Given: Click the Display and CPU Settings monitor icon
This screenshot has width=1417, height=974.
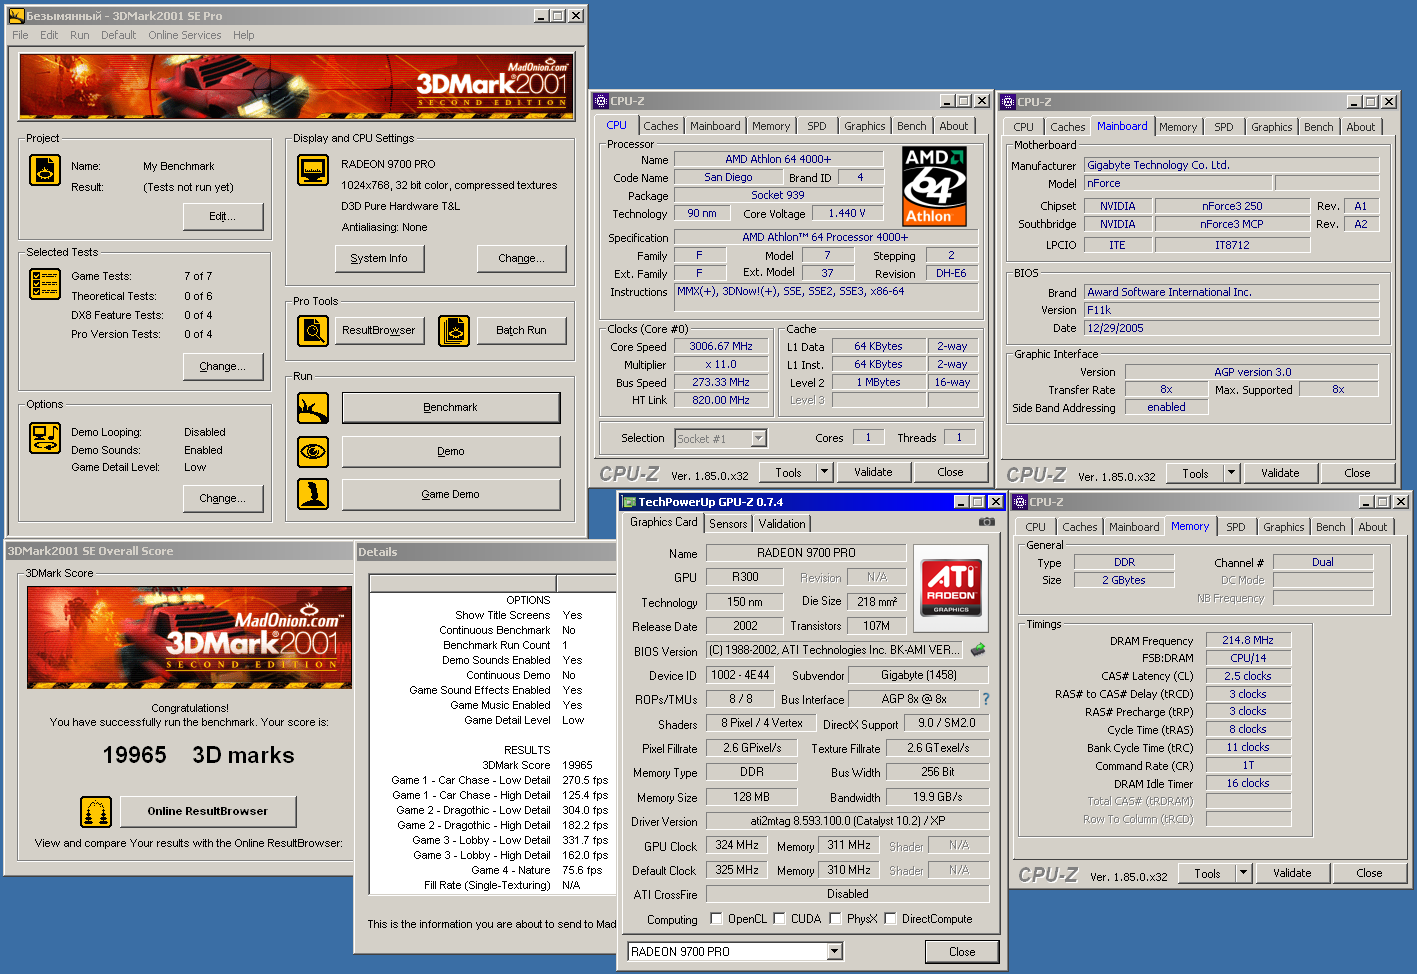Looking at the screenshot, I should 313,170.
